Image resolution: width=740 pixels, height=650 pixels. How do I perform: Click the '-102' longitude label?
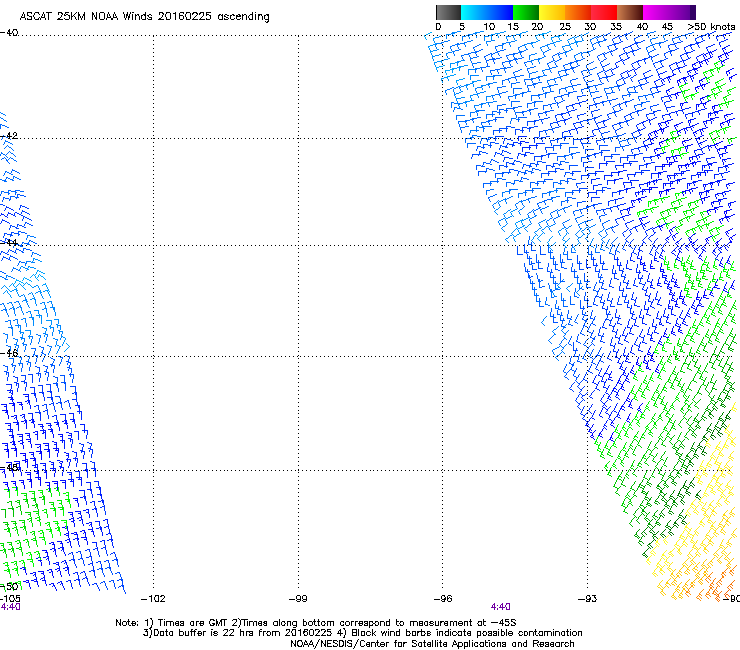[153, 599]
